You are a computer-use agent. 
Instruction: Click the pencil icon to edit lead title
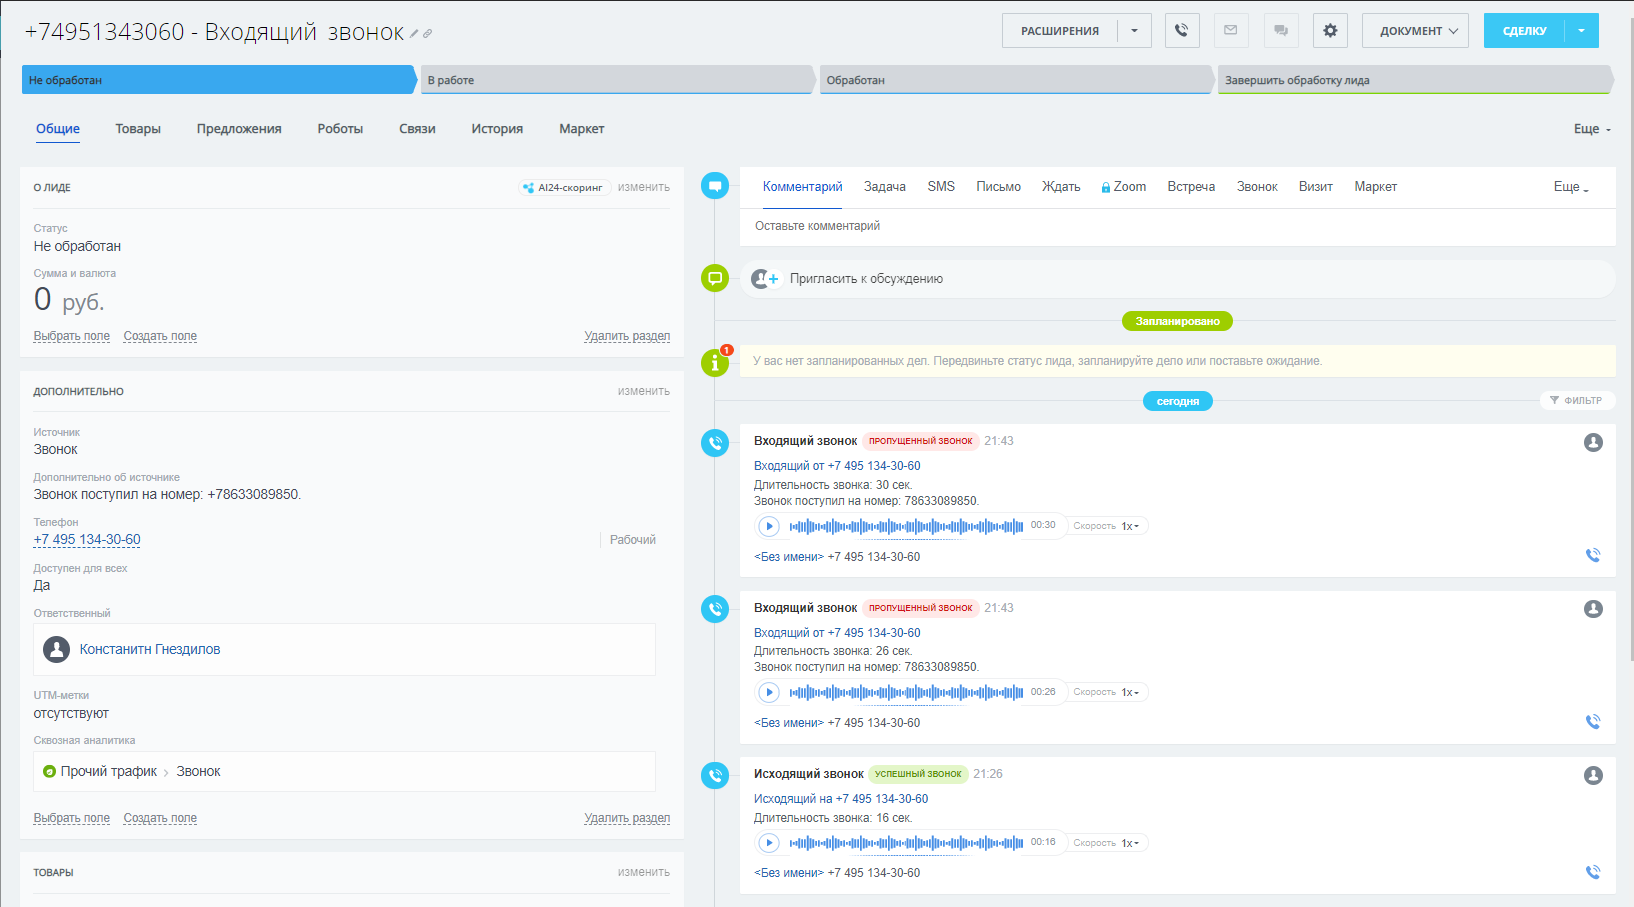[x=414, y=34]
